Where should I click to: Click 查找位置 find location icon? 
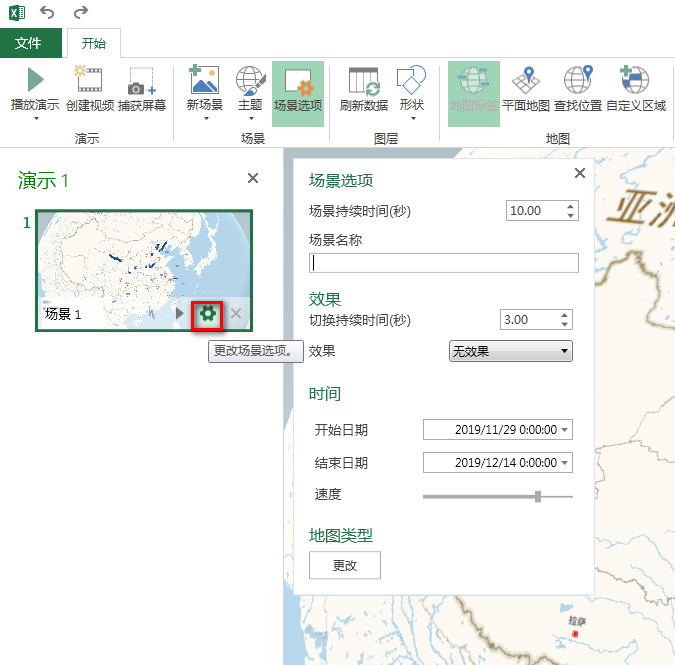coord(579,80)
